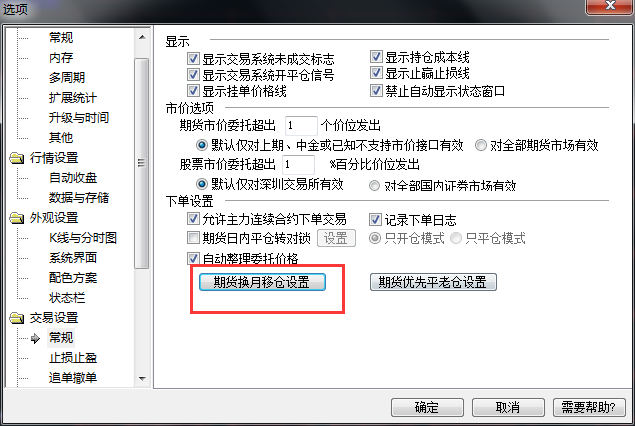The image size is (635, 426).
Task: Select K线与分时图 in settings tree
Action: point(83,238)
